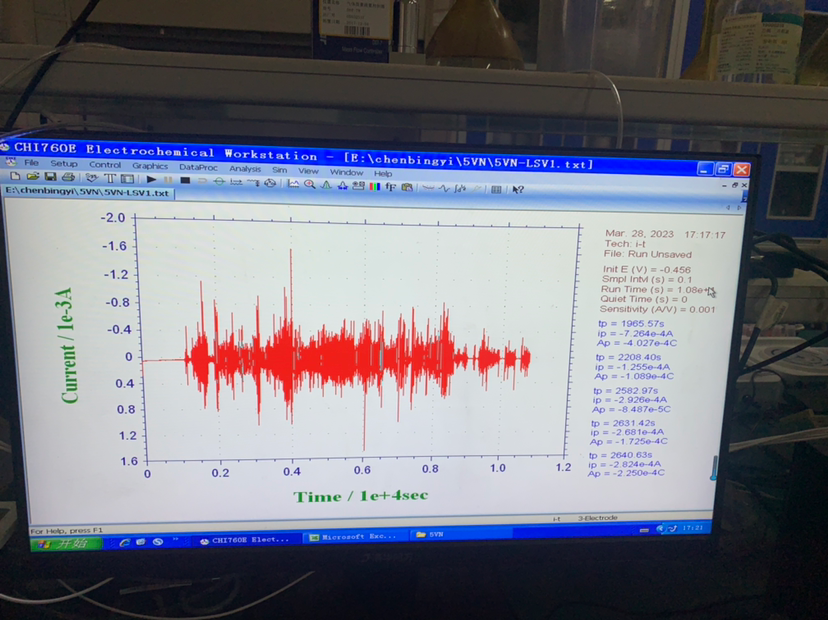Launch Internet Explorer from quick launch

coord(125,542)
